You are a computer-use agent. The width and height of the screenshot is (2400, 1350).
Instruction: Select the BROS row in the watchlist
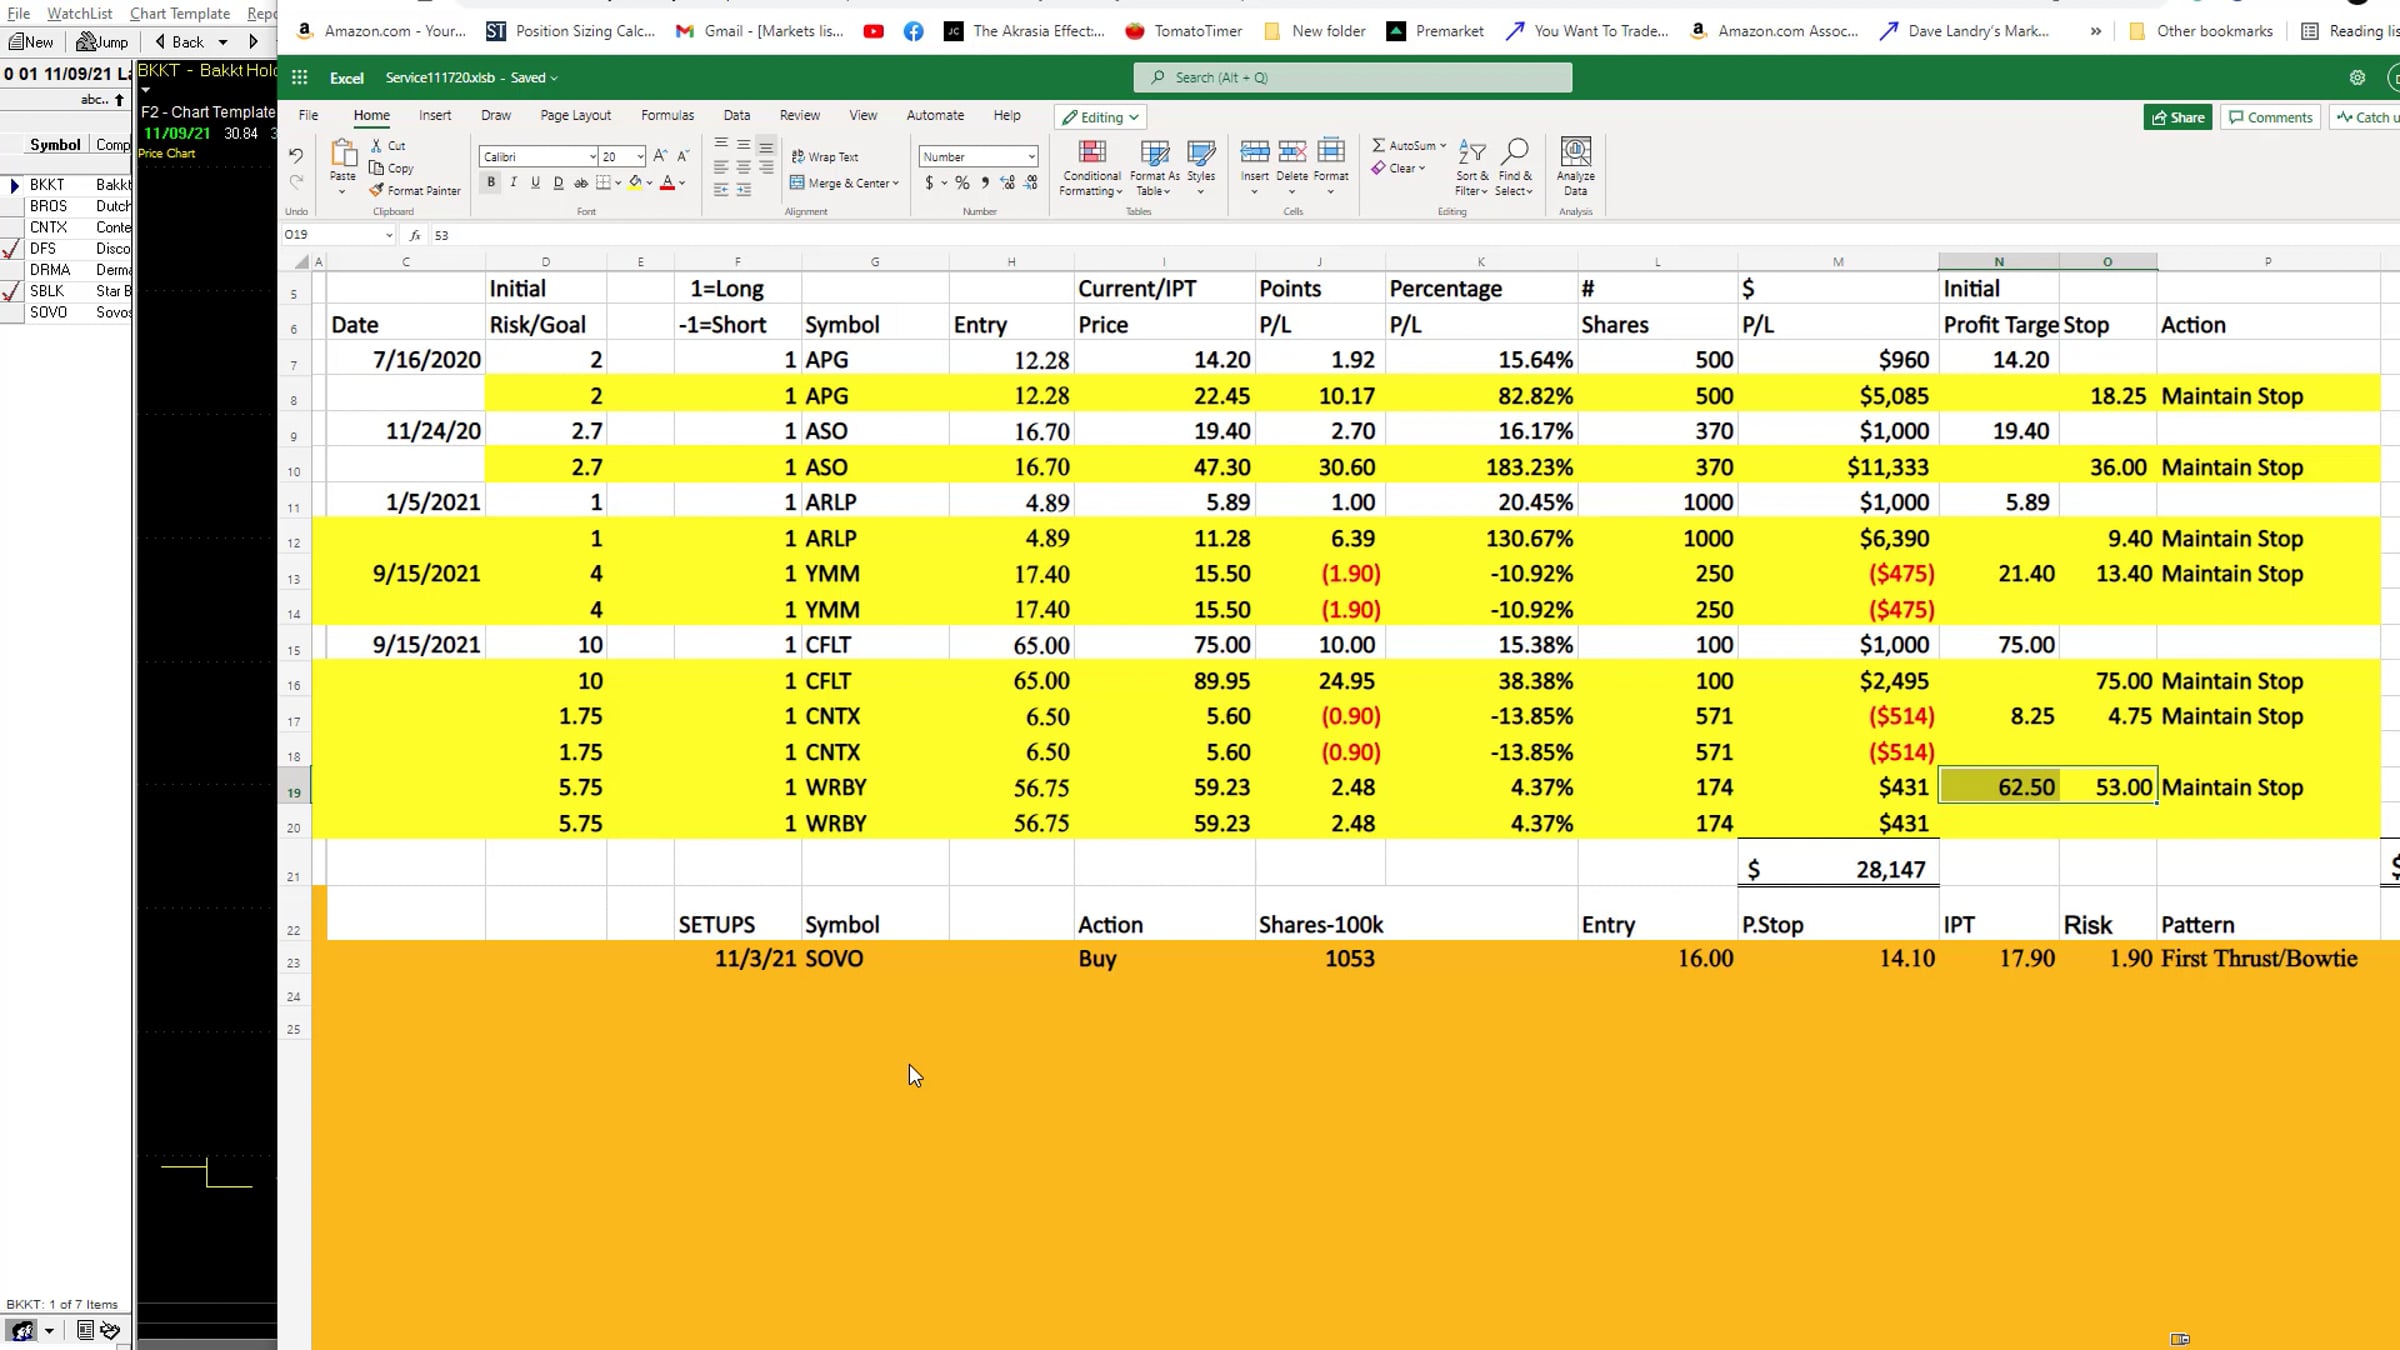coord(66,206)
